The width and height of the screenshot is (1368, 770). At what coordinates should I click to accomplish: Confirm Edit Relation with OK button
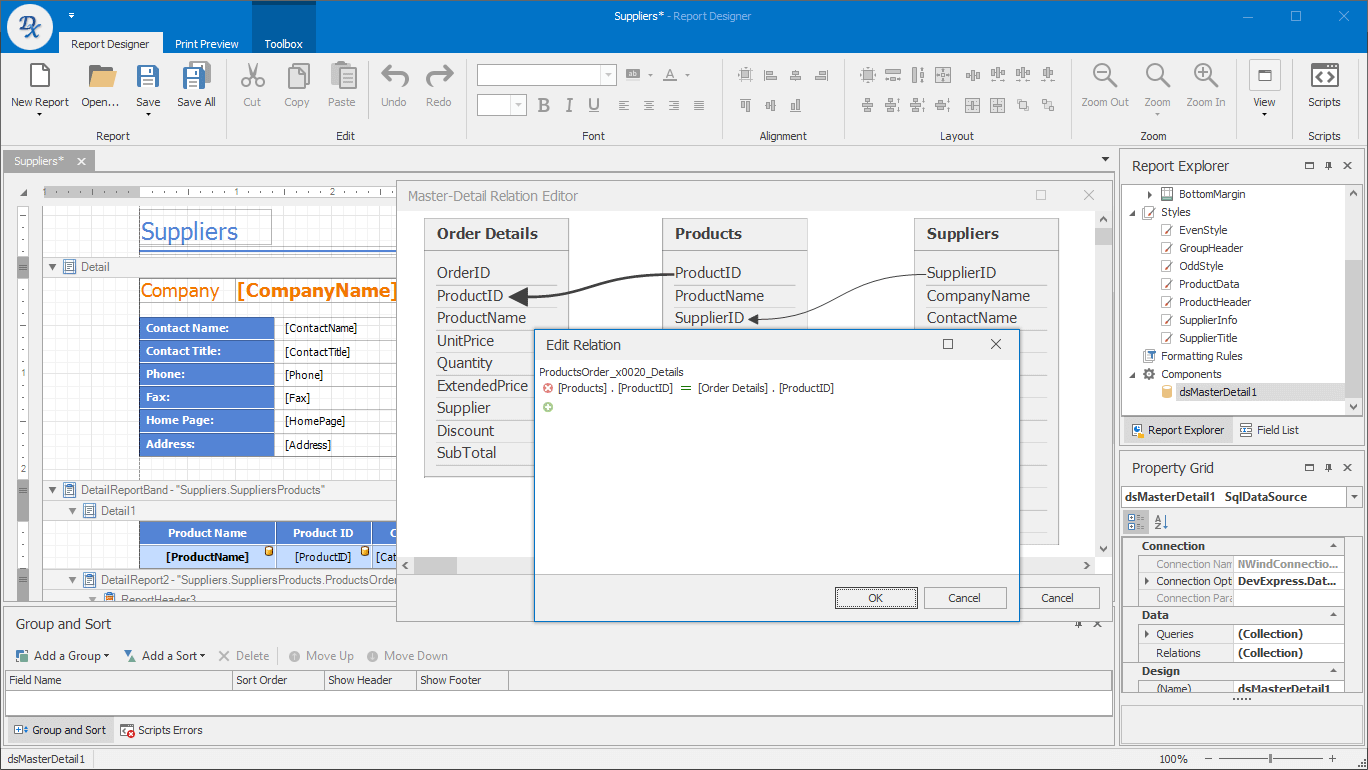click(876, 598)
